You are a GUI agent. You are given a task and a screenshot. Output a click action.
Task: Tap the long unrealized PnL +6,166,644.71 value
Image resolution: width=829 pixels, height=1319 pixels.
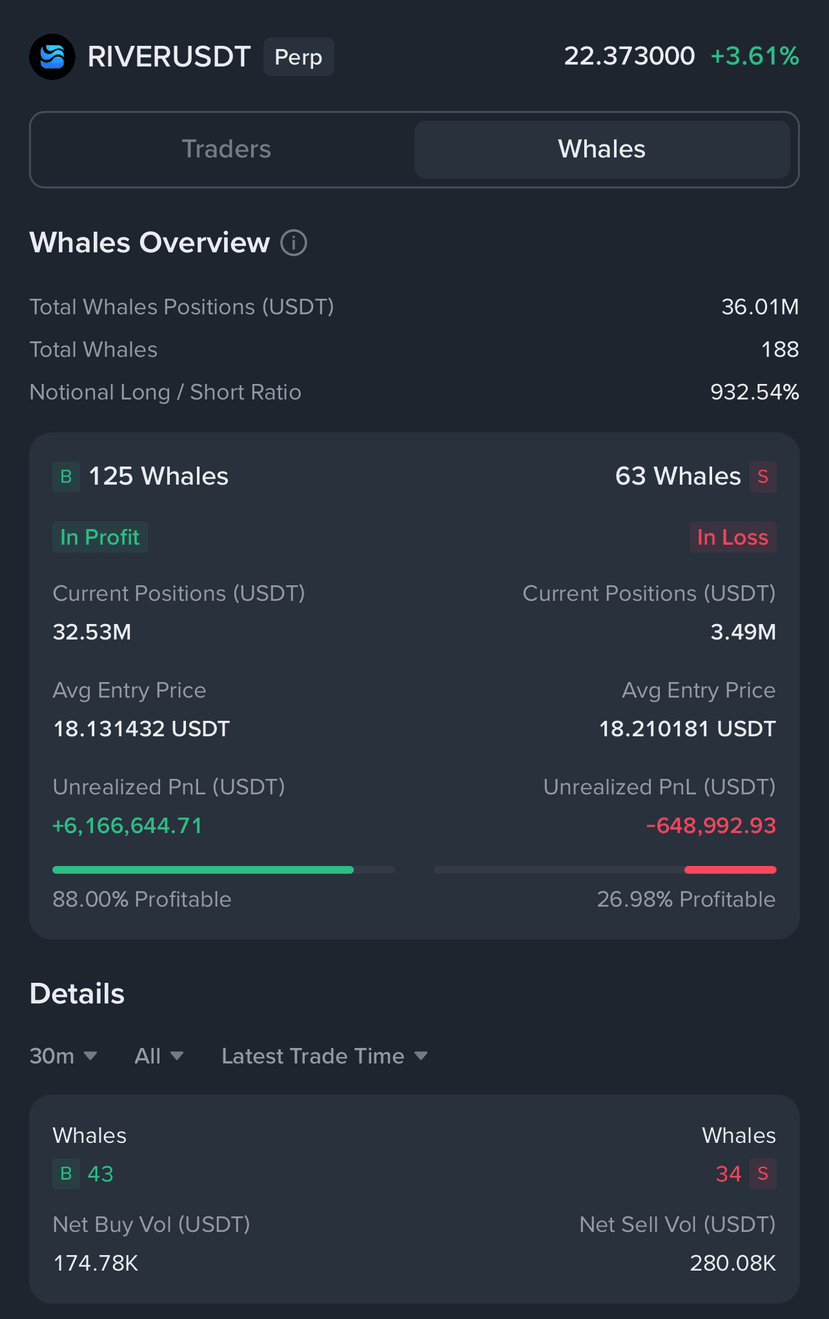(x=128, y=826)
